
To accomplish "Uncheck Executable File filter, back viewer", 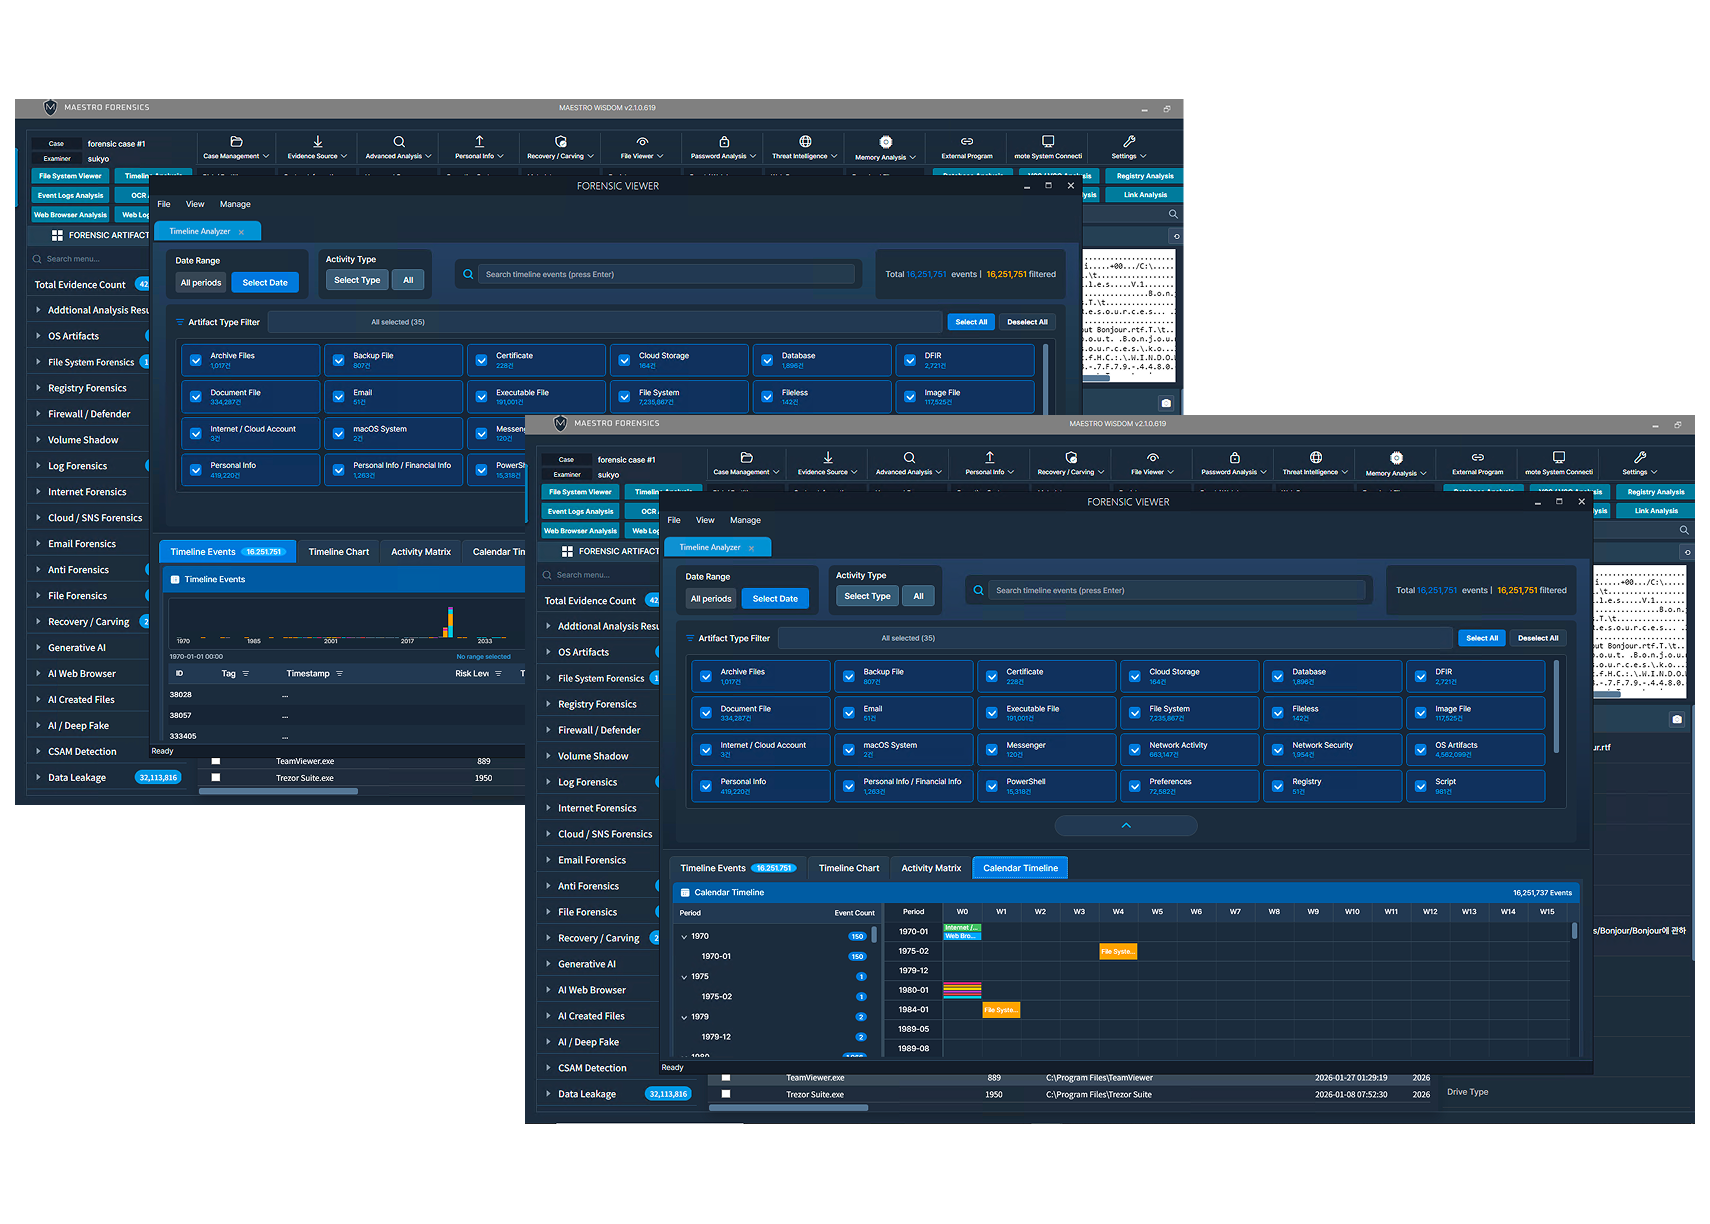I will pos(482,397).
